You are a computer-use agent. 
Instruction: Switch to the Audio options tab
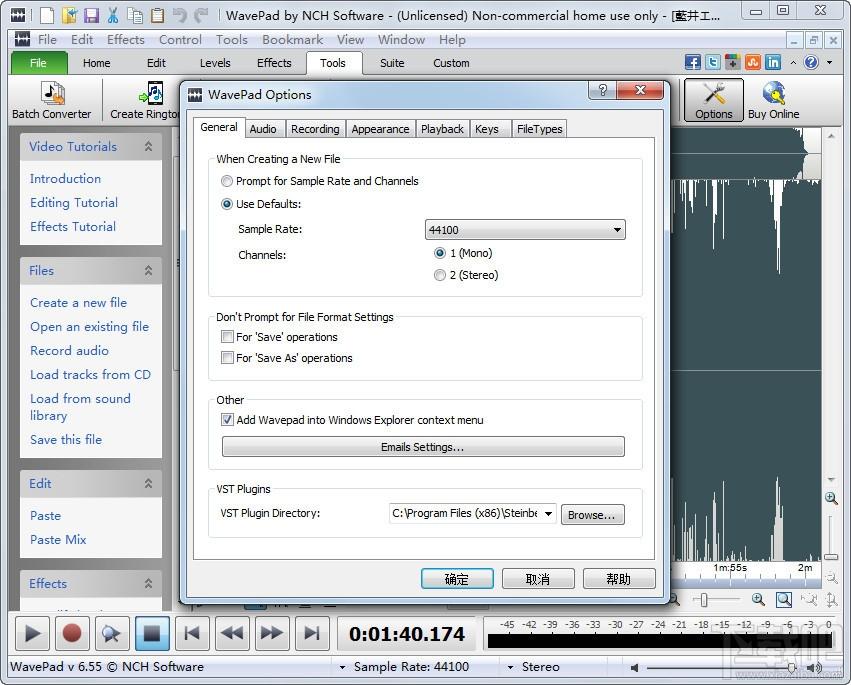point(263,129)
